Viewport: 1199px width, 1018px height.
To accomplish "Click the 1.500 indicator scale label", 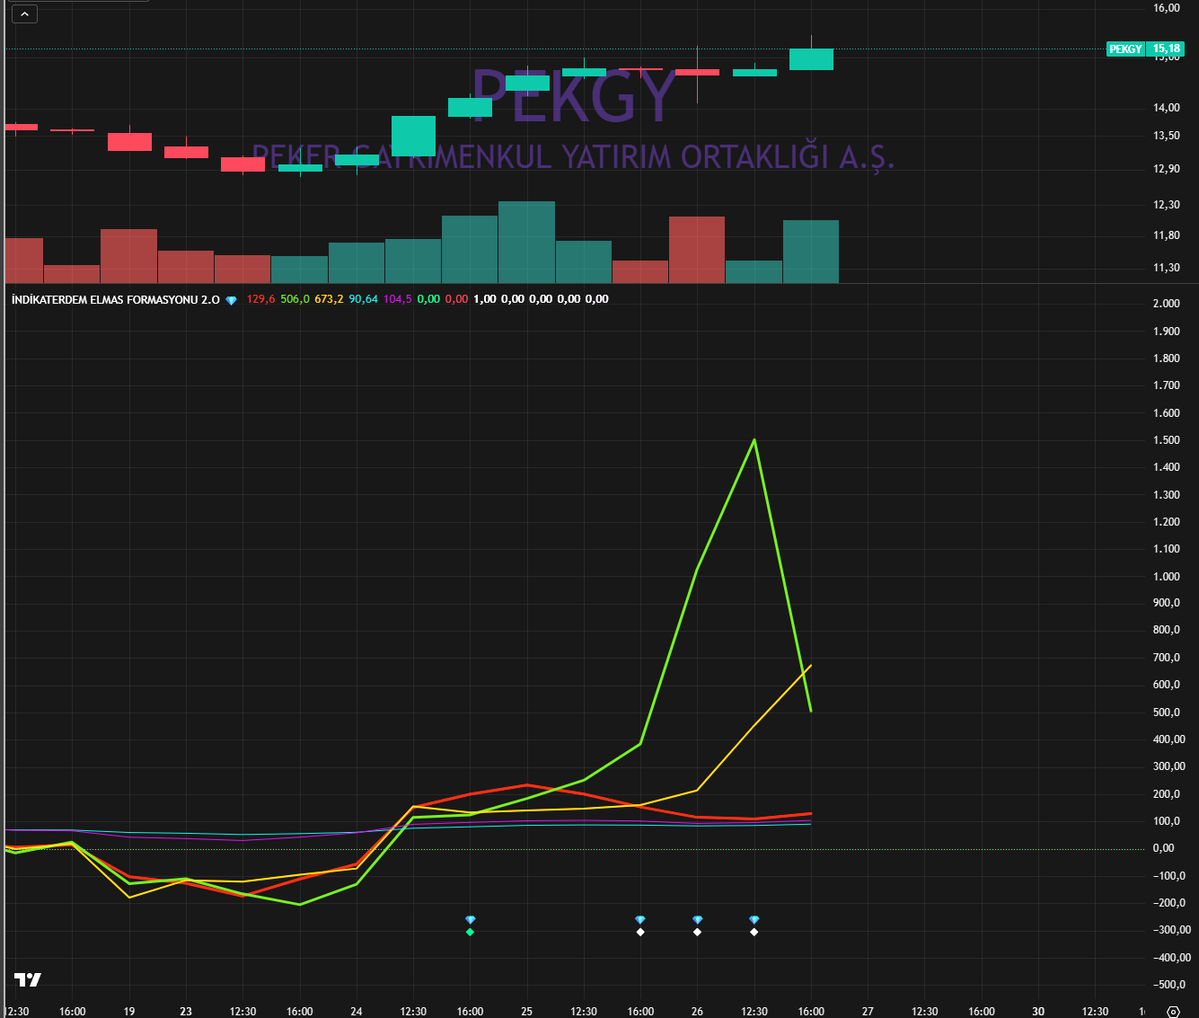I will click(1166, 440).
